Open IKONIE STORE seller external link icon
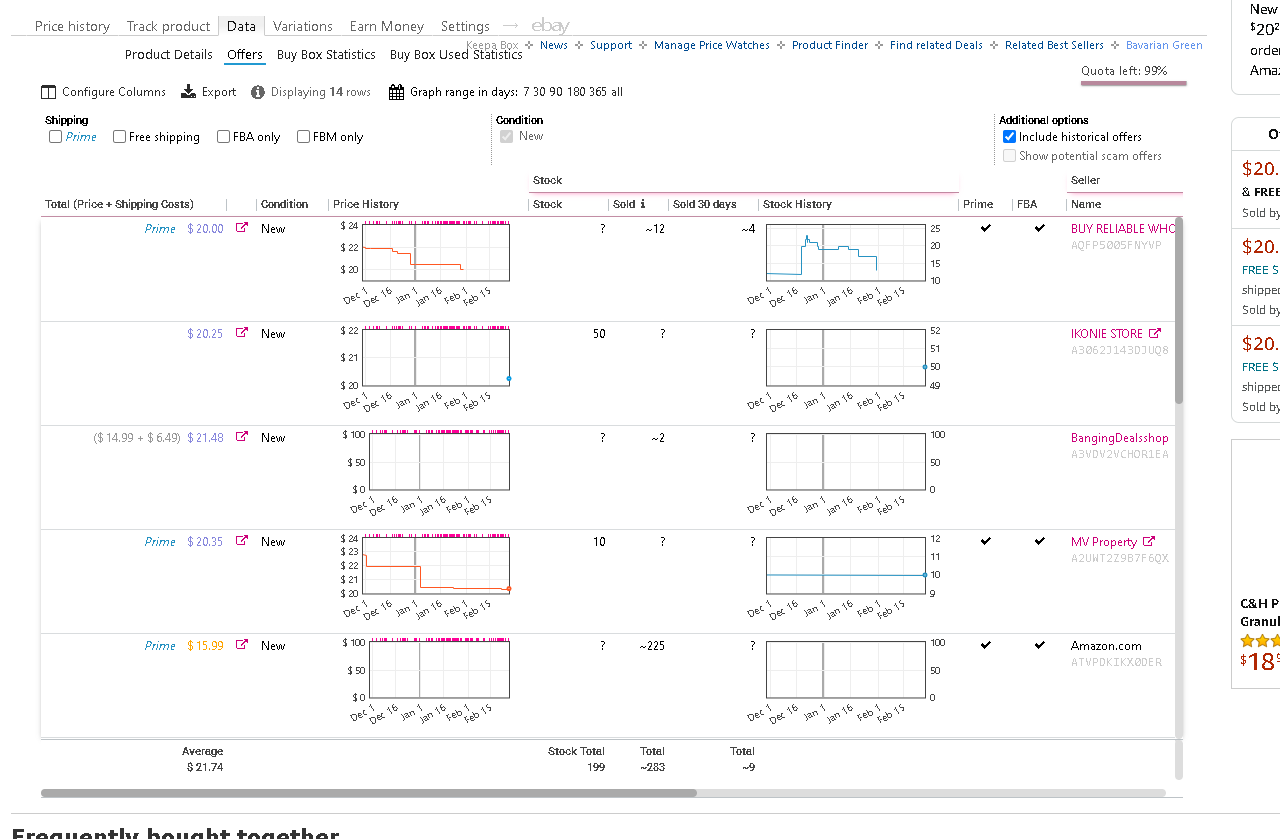The height and width of the screenshot is (839, 1280). click(1155, 333)
